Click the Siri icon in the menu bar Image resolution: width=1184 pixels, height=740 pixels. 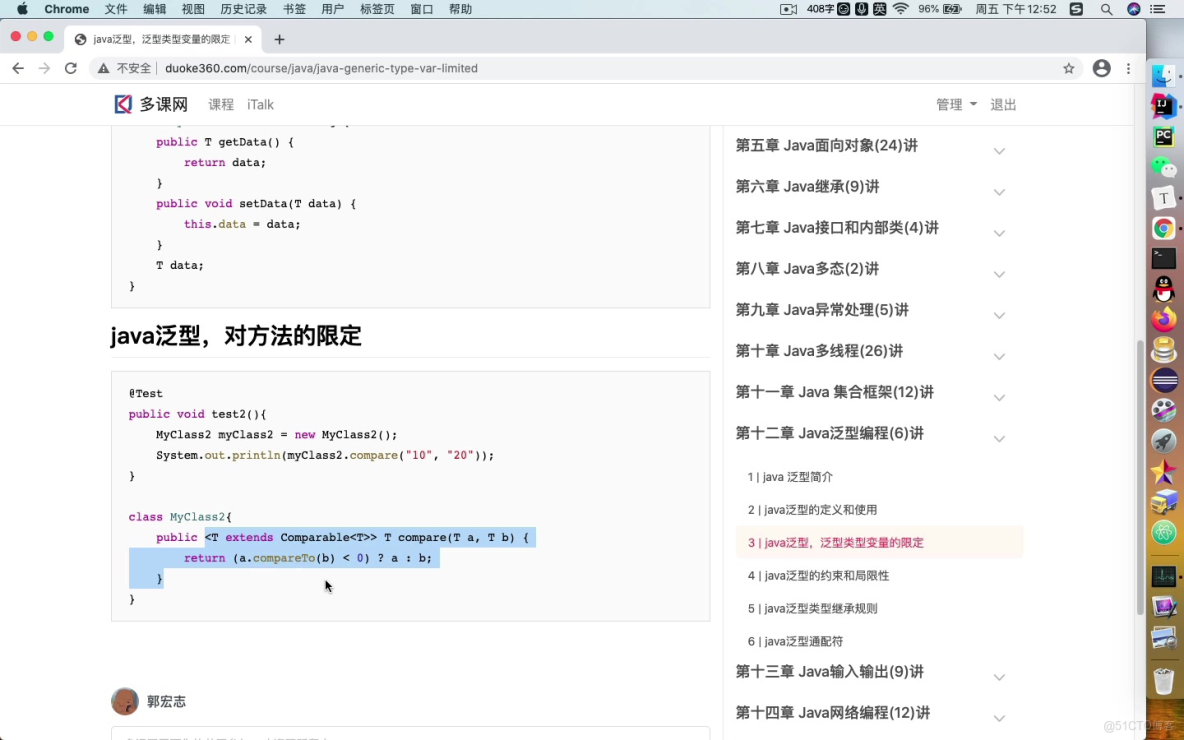[1134, 9]
